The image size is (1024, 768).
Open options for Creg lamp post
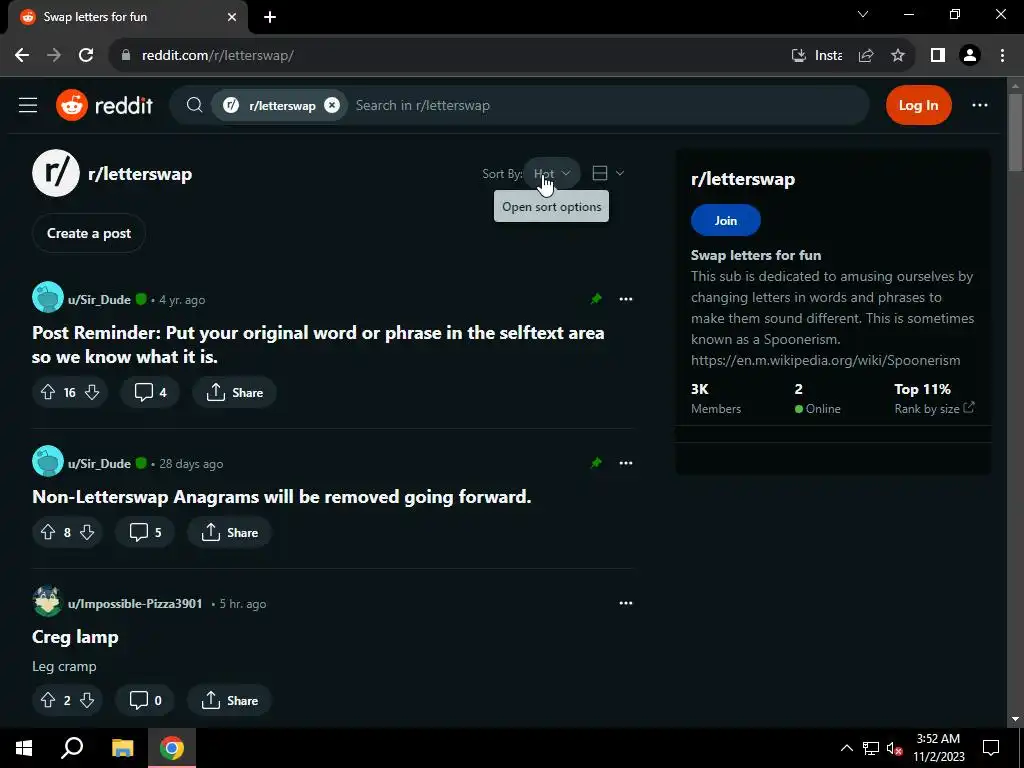[626, 603]
